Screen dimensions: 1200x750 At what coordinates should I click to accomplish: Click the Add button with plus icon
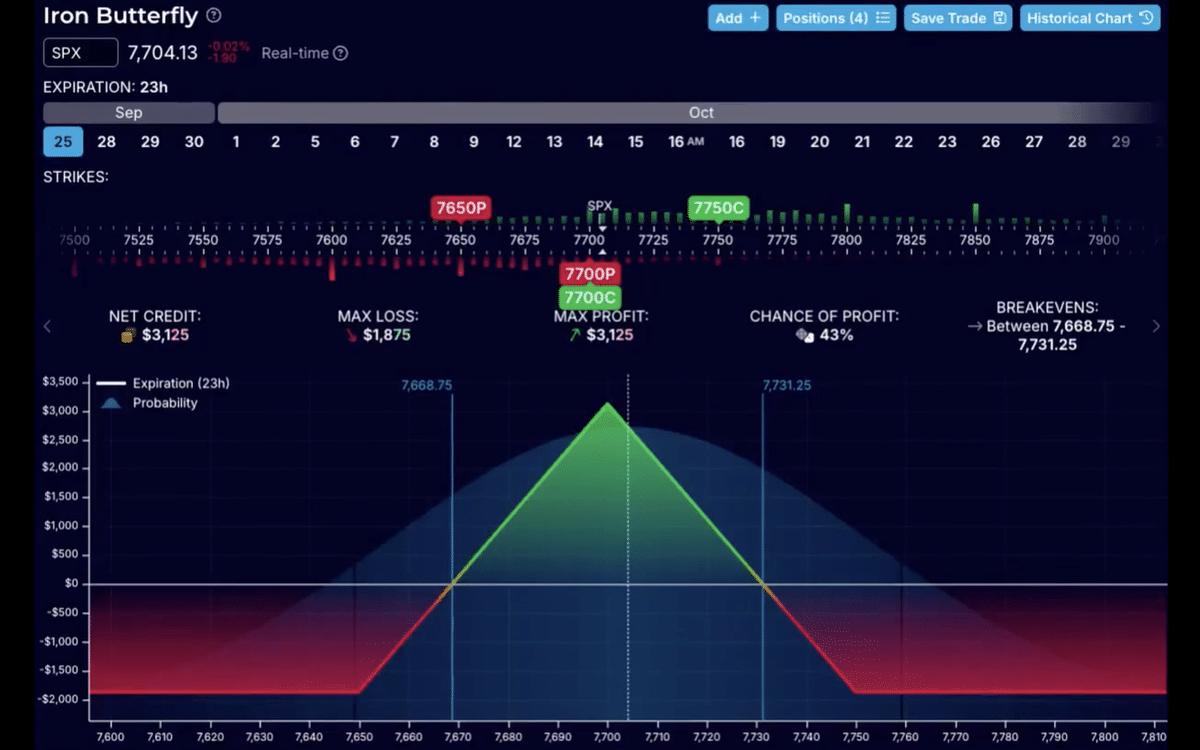pyautogui.click(x=739, y=18)
